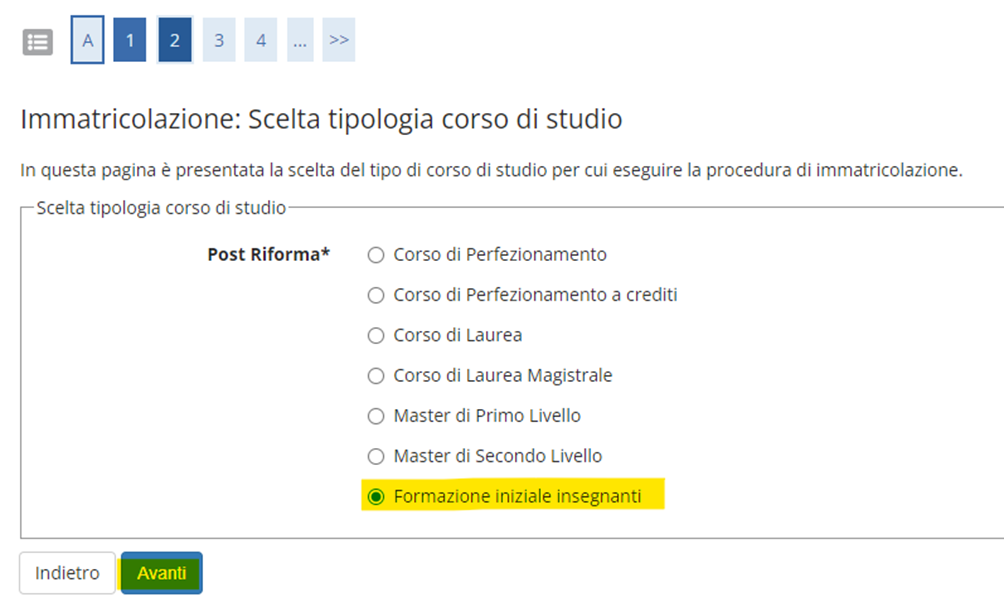Click the Formazione iniziale insegnanti label text
This screenshot has height=607, width=1004.
pyautogui.click(x=517, y=496)
